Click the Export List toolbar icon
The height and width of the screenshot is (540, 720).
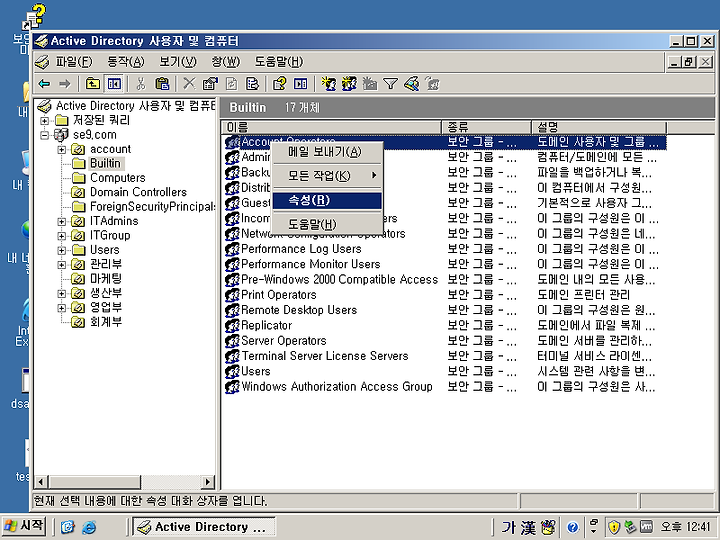252,84
